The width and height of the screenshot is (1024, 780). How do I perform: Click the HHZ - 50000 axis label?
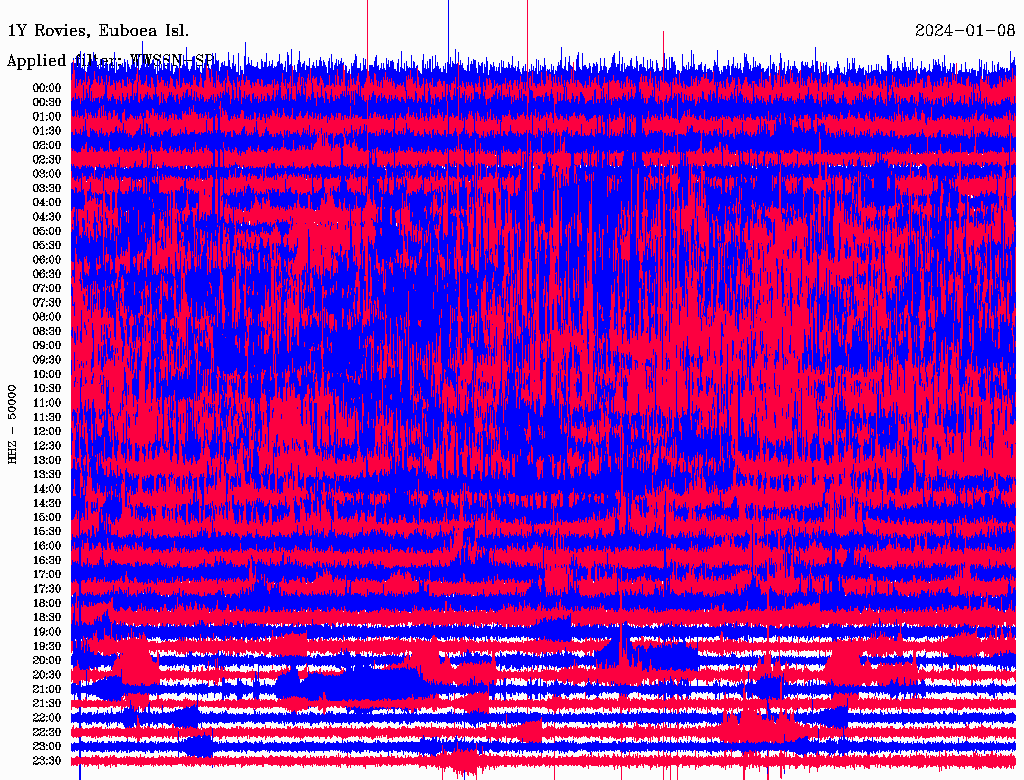click(x=12, y=425)
